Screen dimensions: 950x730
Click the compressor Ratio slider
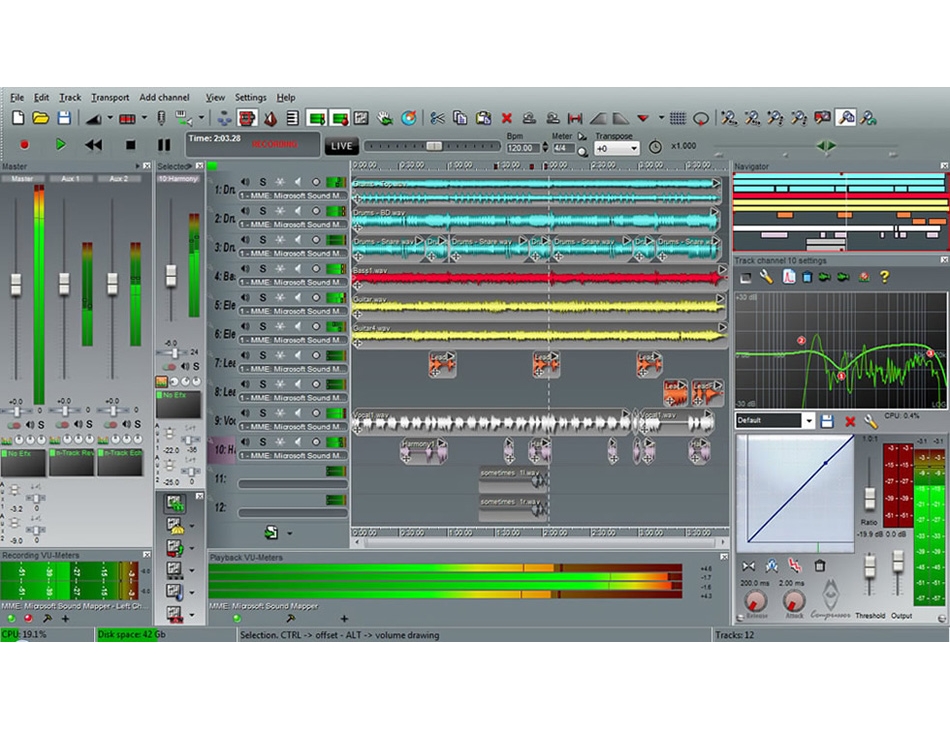[869, 499]
